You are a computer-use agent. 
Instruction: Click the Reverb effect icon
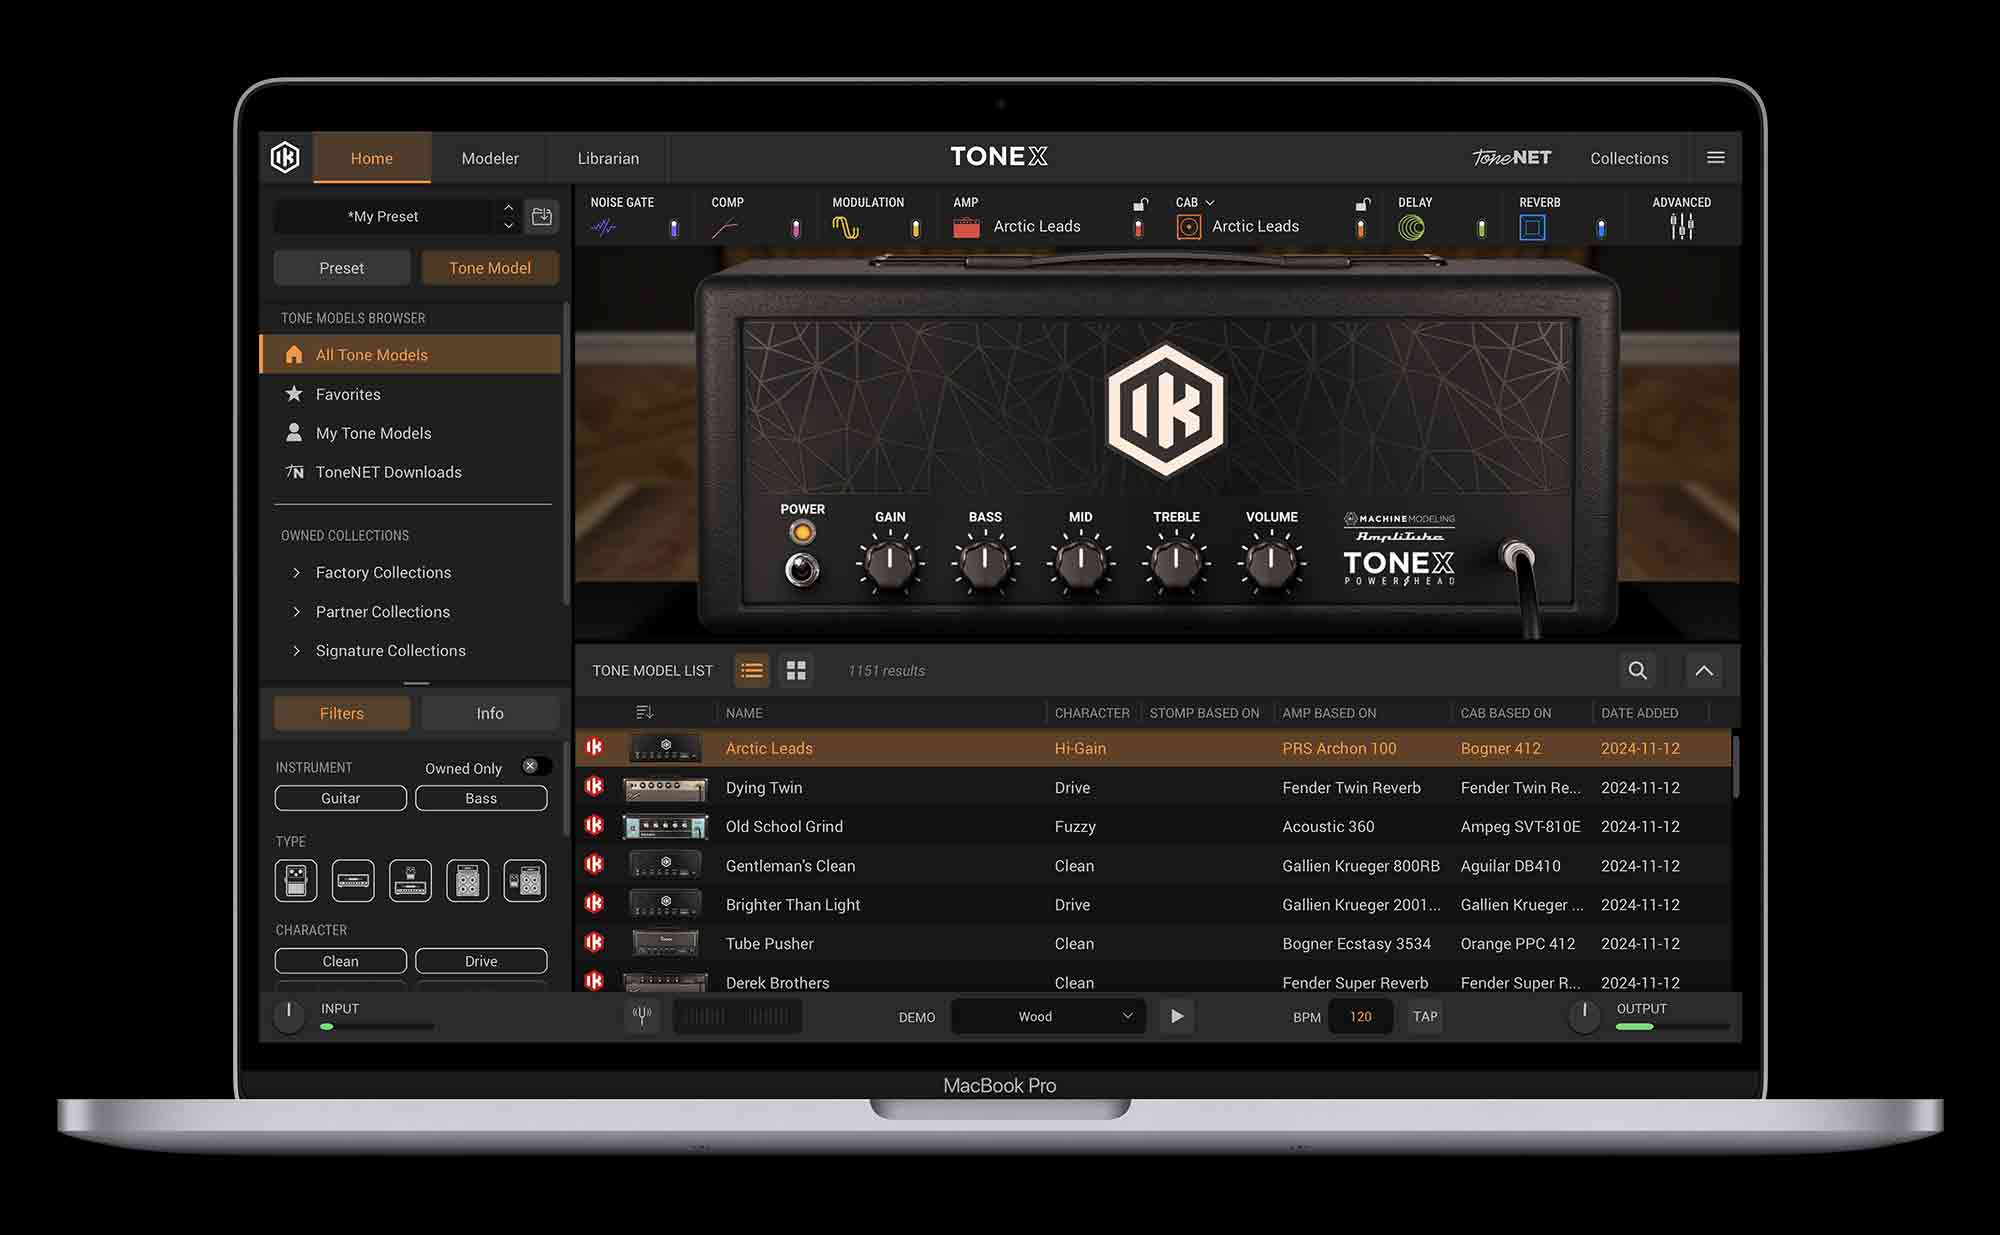click(1533, 226)
